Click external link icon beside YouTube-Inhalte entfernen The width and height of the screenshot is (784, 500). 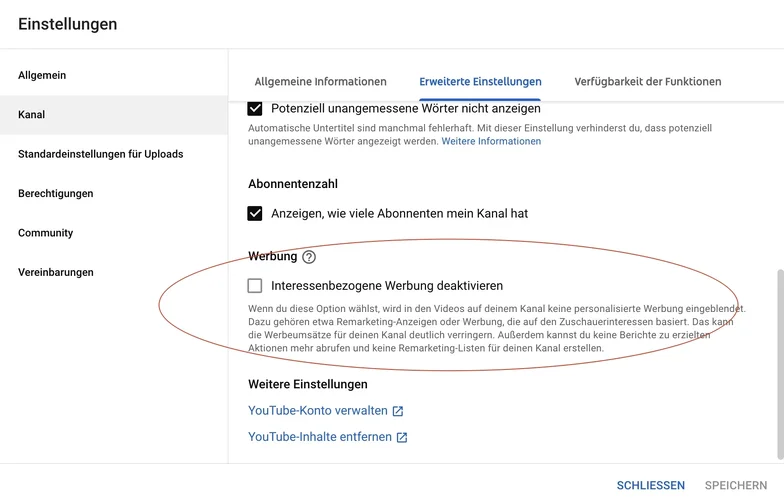[402, 437]
